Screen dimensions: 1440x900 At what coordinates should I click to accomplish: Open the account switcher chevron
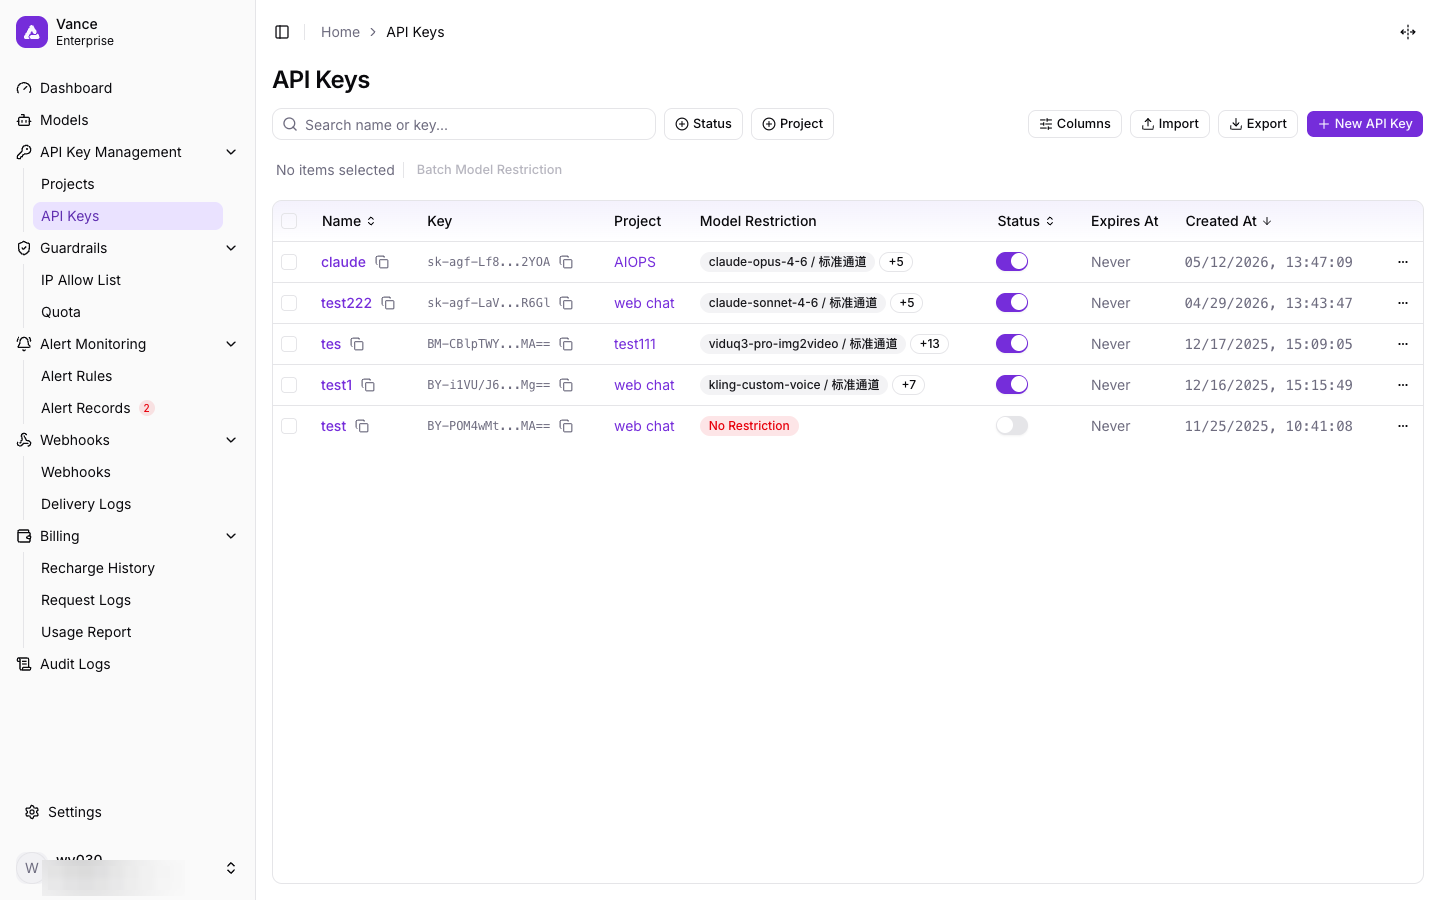coord(231,868)
